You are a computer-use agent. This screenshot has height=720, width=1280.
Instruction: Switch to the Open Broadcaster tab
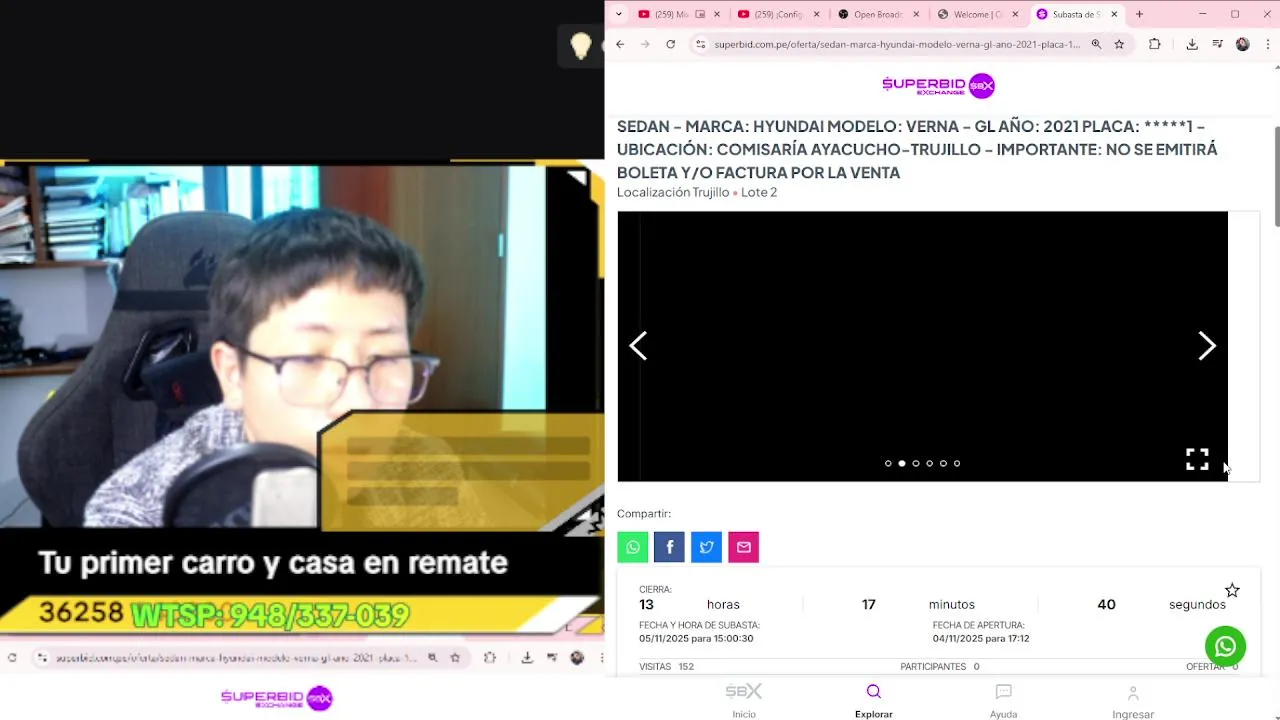[878, 14]
